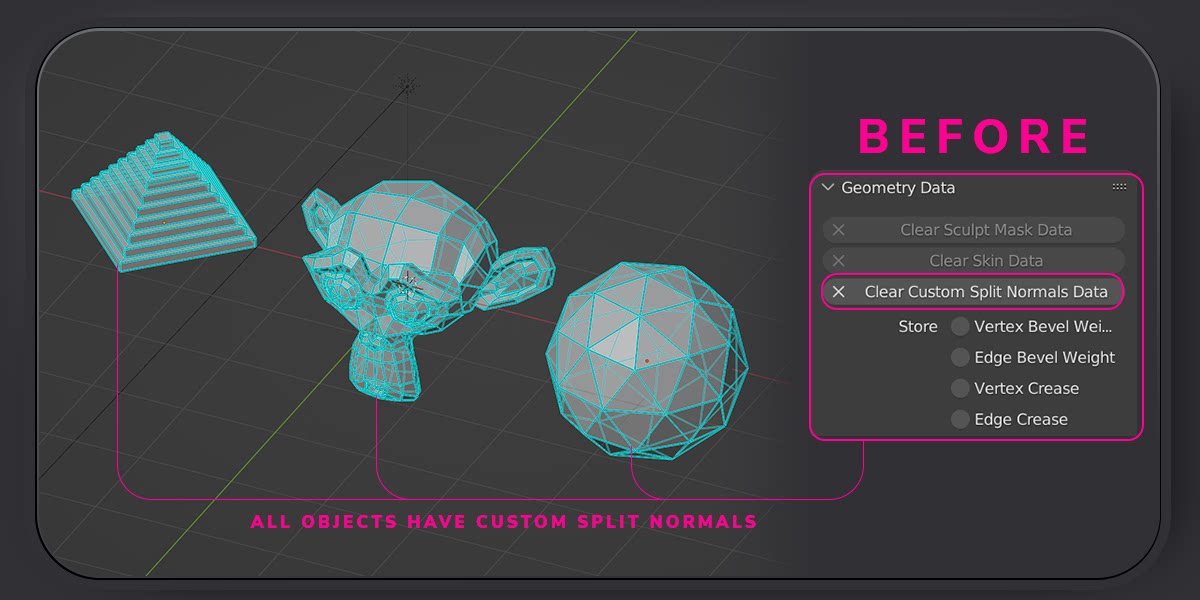
Task: Click X icon beside Clear Skin Data
Action: 839,261
